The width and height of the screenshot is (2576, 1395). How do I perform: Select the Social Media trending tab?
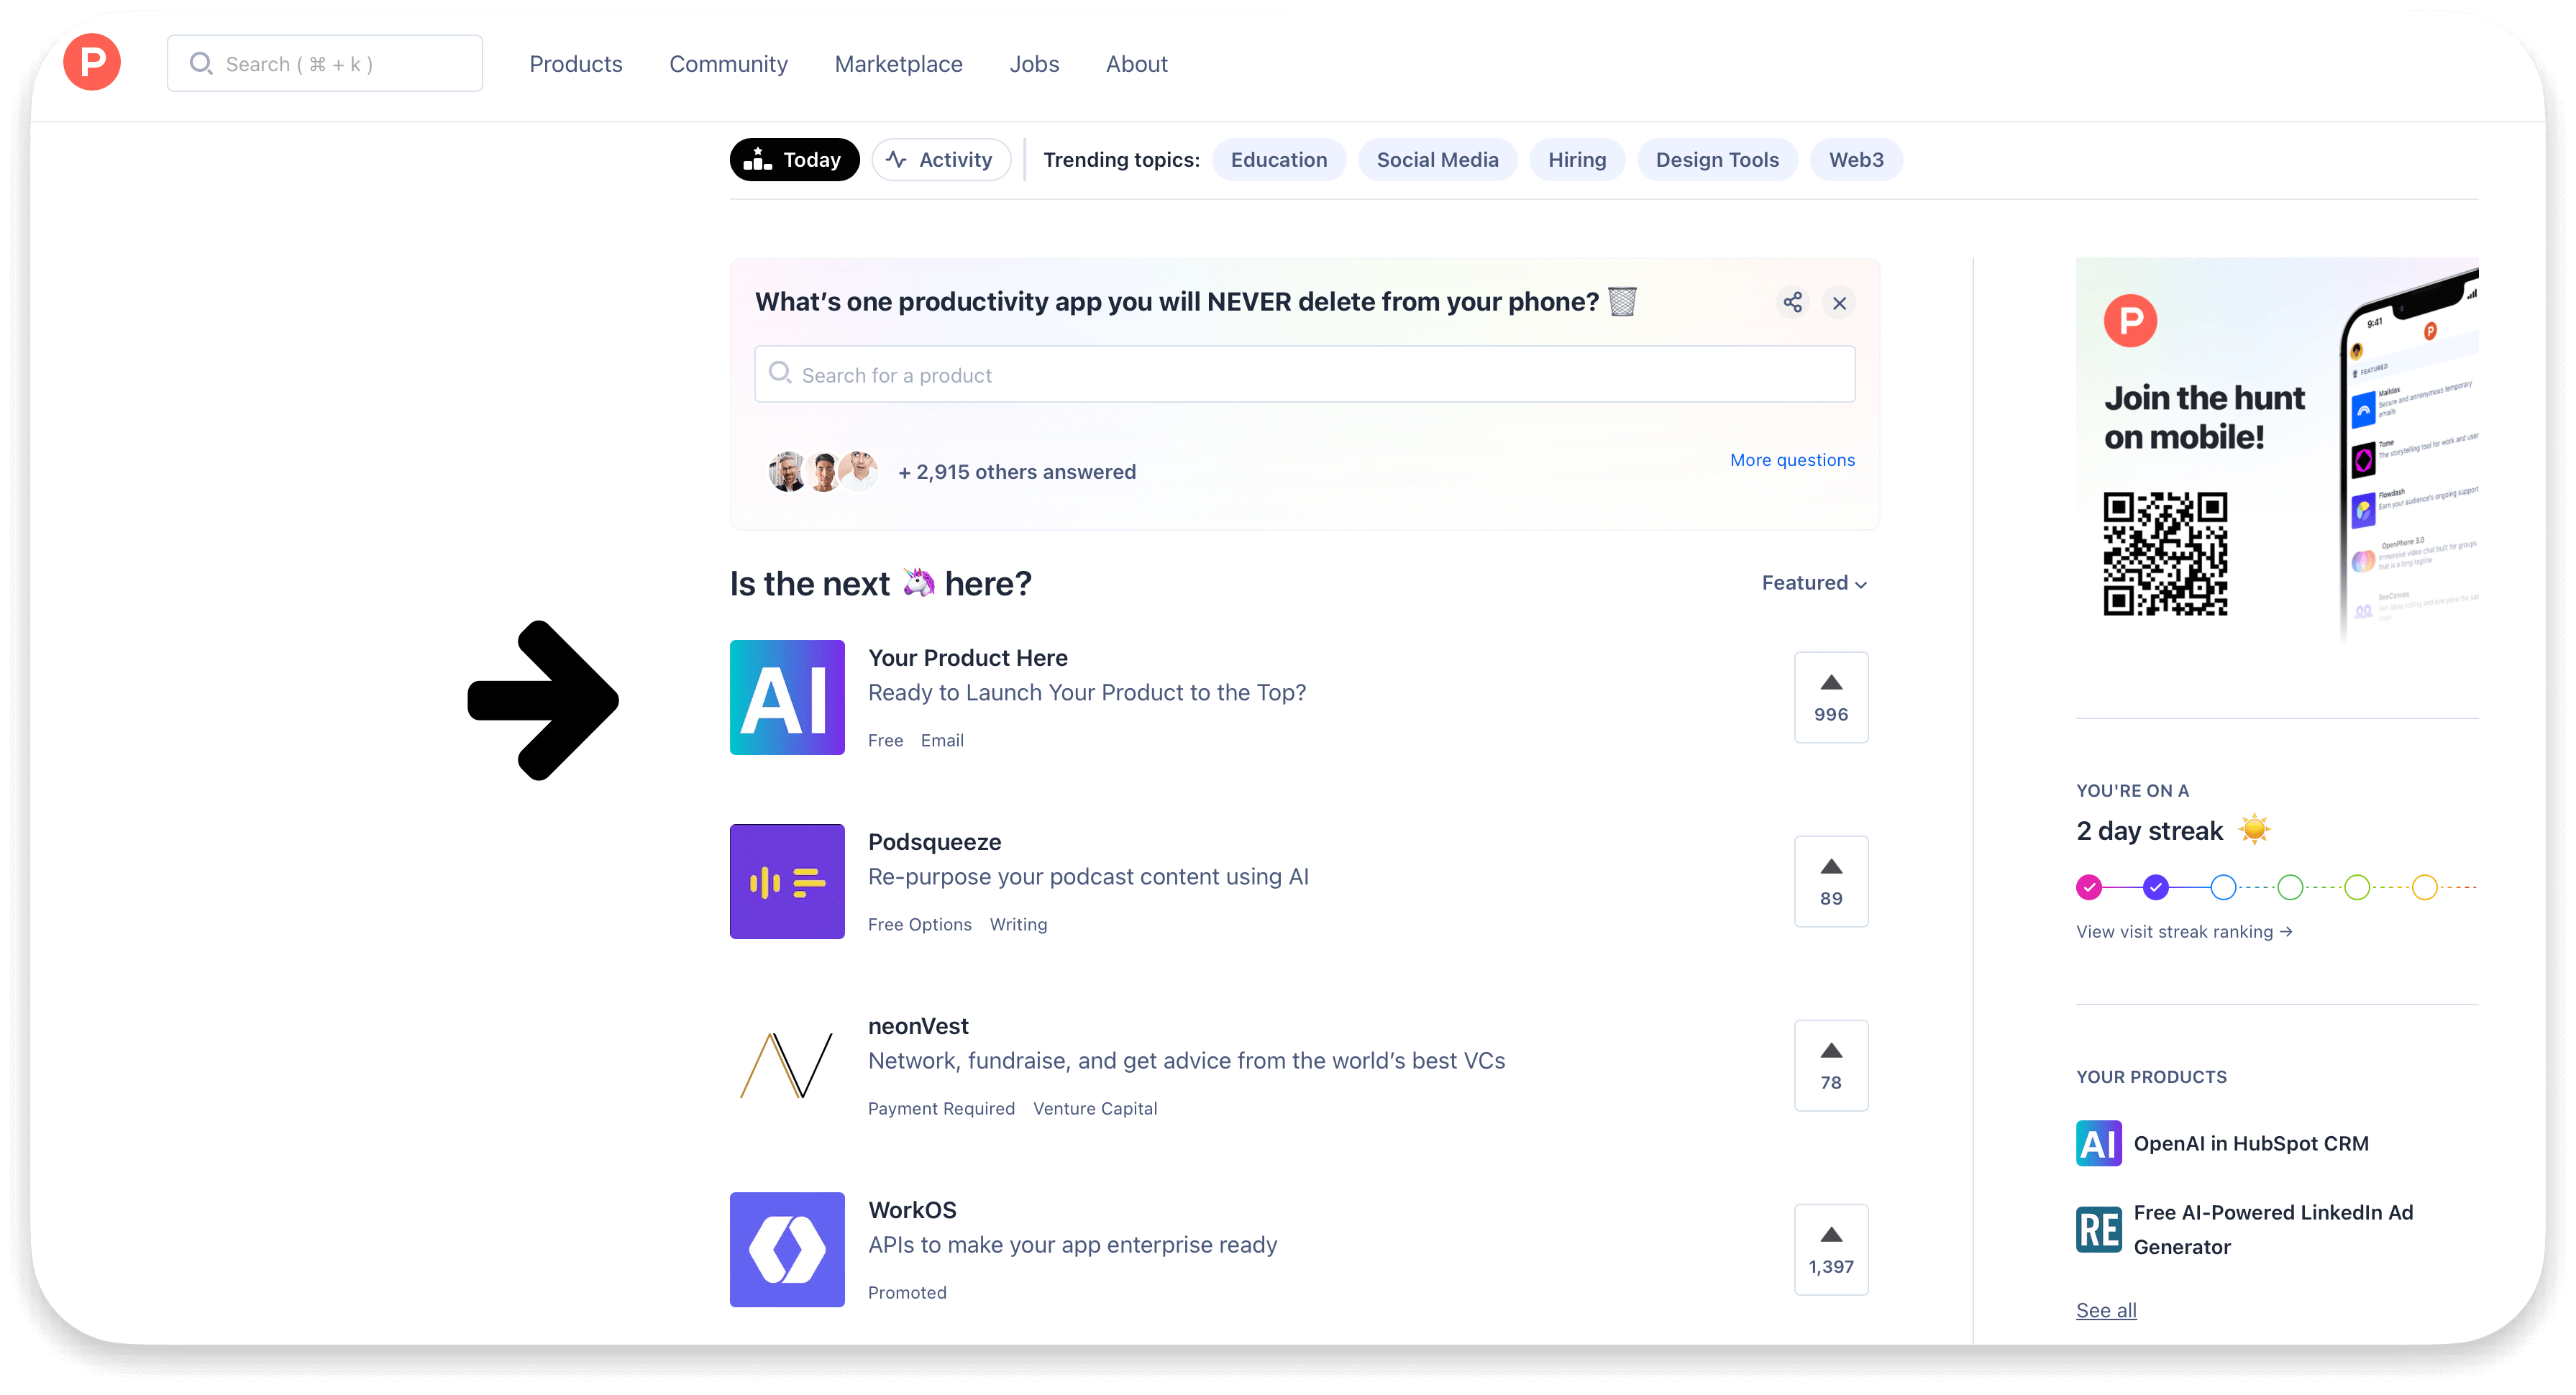(x=1438, y=160)
